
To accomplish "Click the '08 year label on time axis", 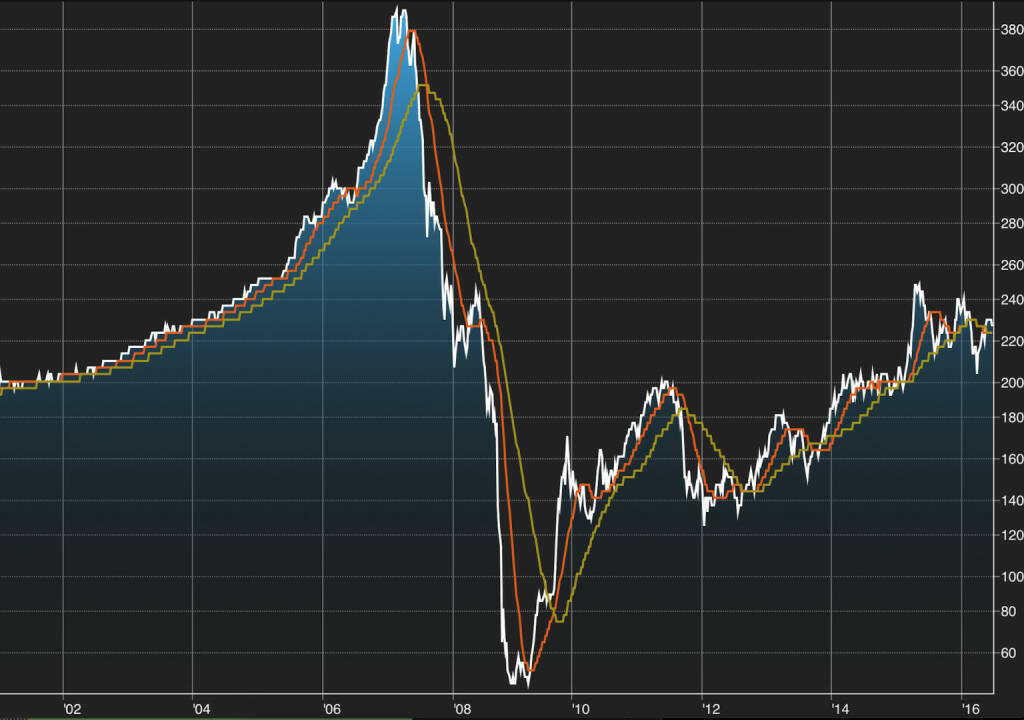I will (462, 709).
